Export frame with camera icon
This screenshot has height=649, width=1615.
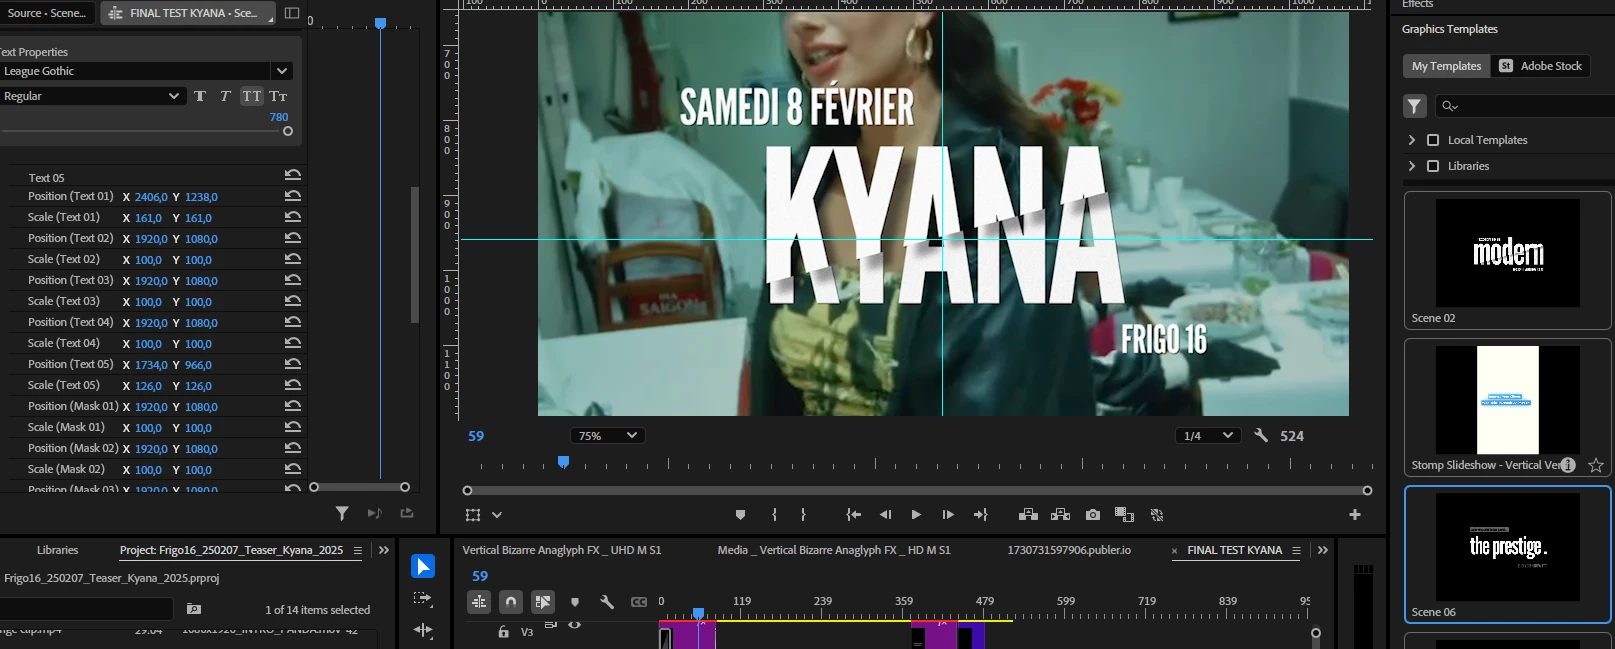pos(1093,515)
